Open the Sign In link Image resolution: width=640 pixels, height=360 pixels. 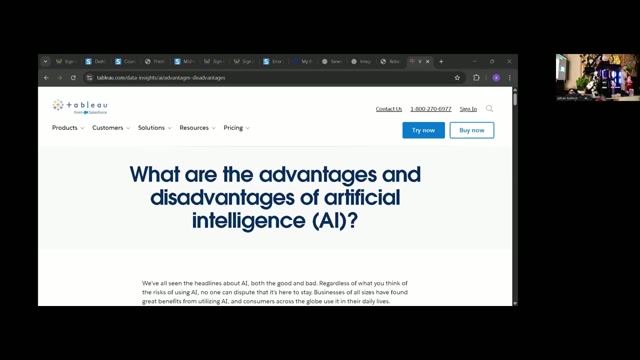point(468,109)
